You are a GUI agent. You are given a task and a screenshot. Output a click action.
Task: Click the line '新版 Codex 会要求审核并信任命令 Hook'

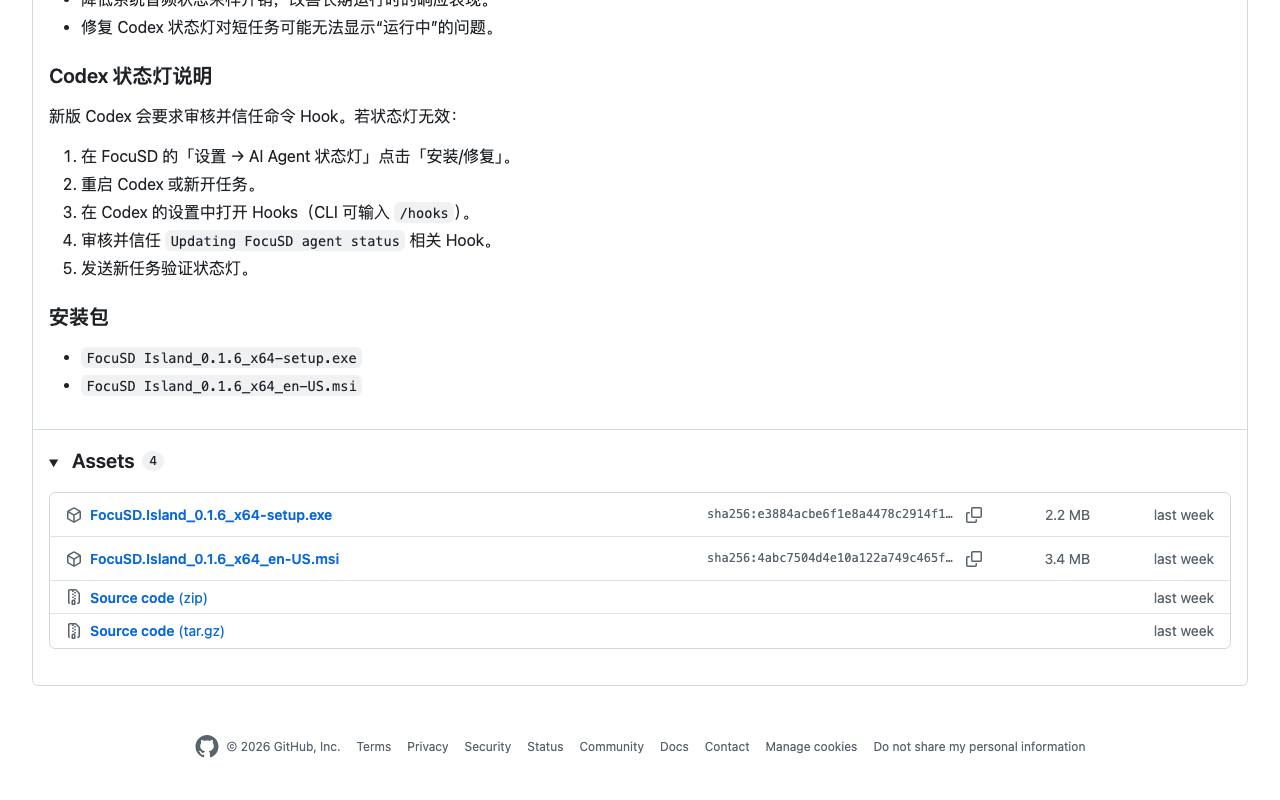pyautogui.click(x=253, y=117)
